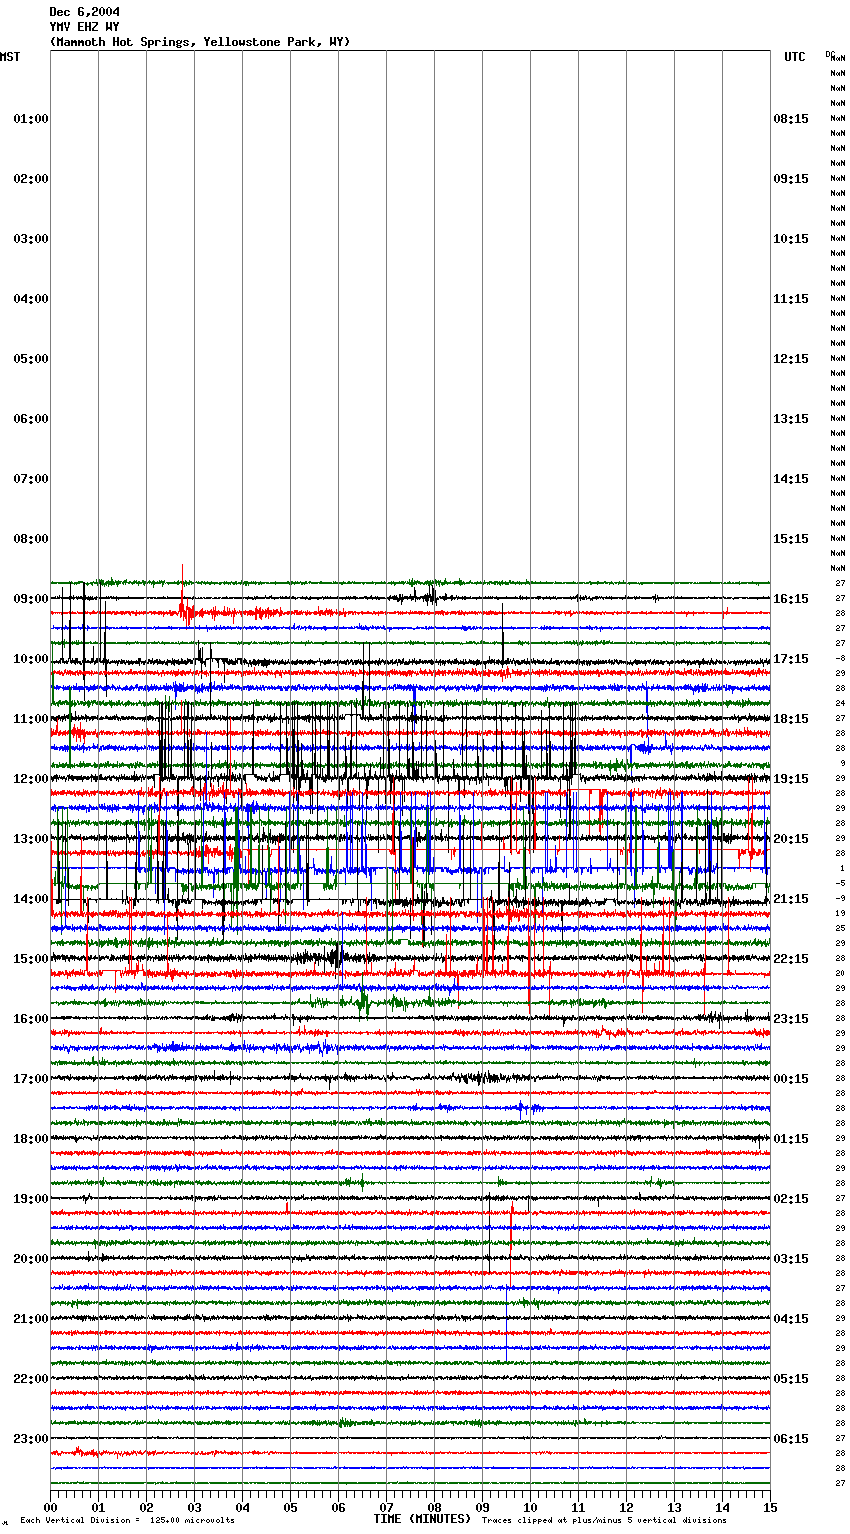The height and width of the screenshot is (1534, 850).
Task: Click the UTC label "06:15"
Action: coord(791,1439)
